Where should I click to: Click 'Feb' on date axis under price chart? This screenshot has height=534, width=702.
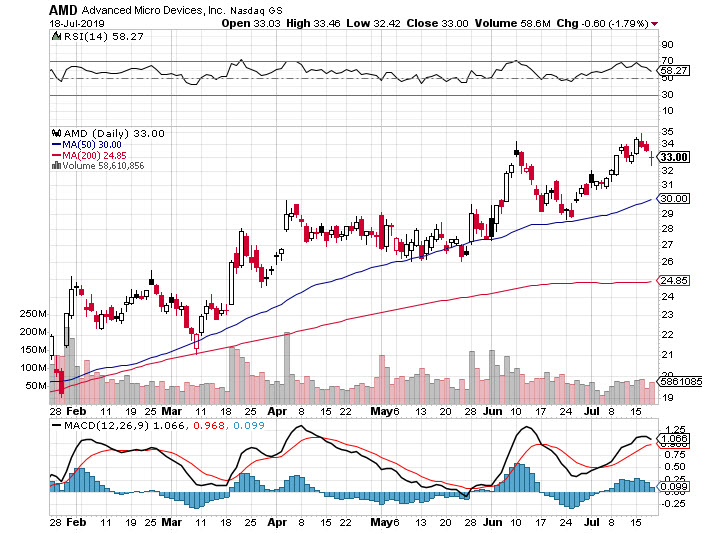tap(76, 411)
